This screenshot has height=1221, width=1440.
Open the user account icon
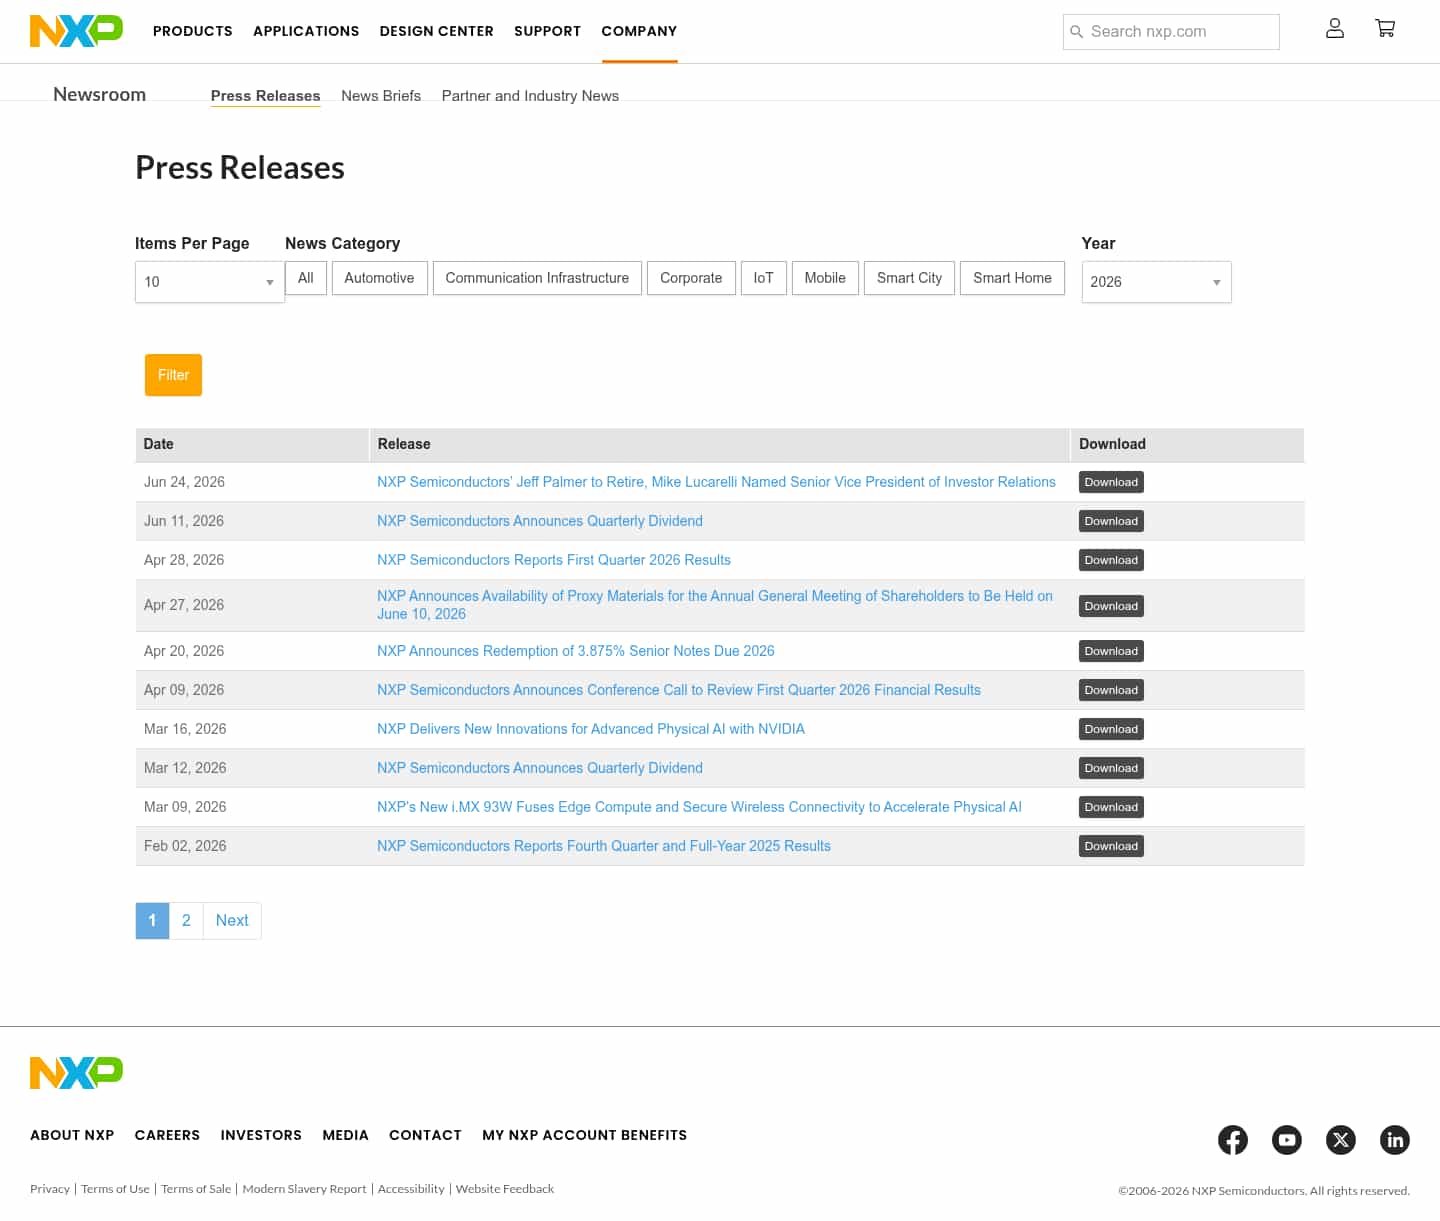pos(1334,28)
